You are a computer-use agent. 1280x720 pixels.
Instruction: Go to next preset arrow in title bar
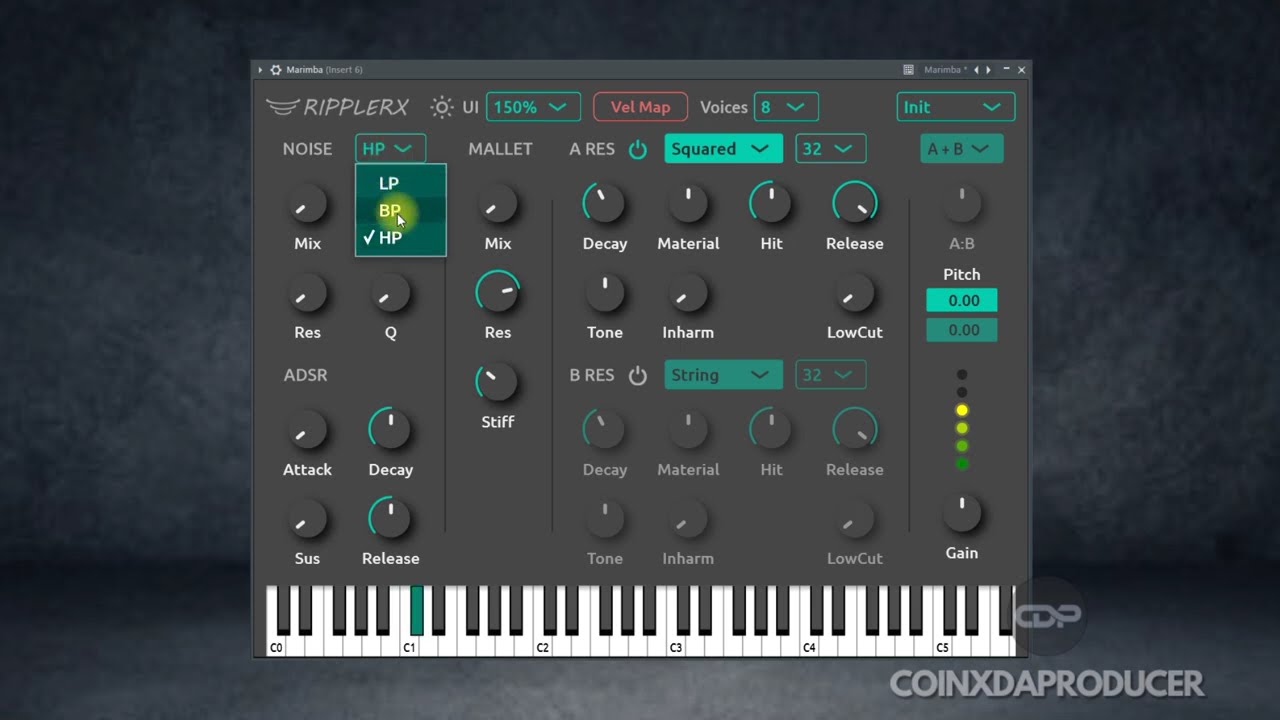click(989, 70)
